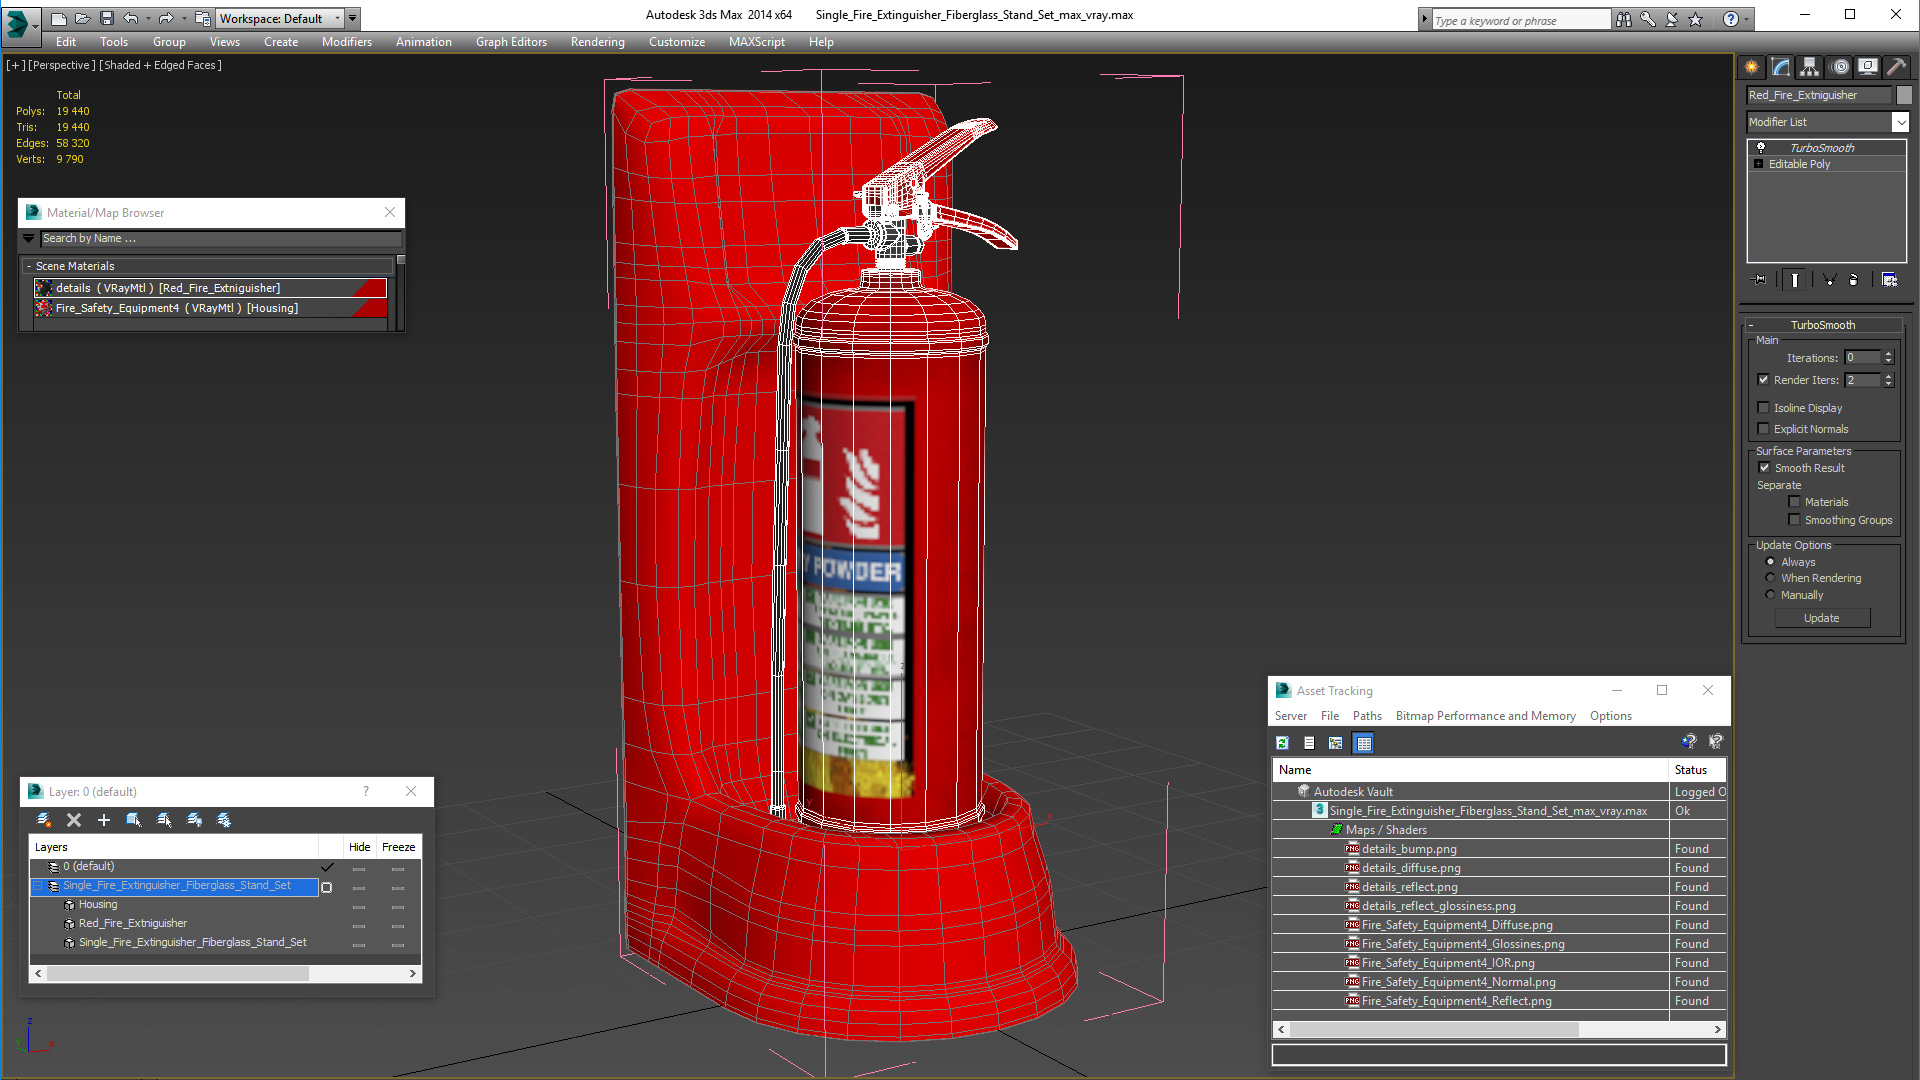Click Add Selected Objects to layer icon

pos(104,820)
